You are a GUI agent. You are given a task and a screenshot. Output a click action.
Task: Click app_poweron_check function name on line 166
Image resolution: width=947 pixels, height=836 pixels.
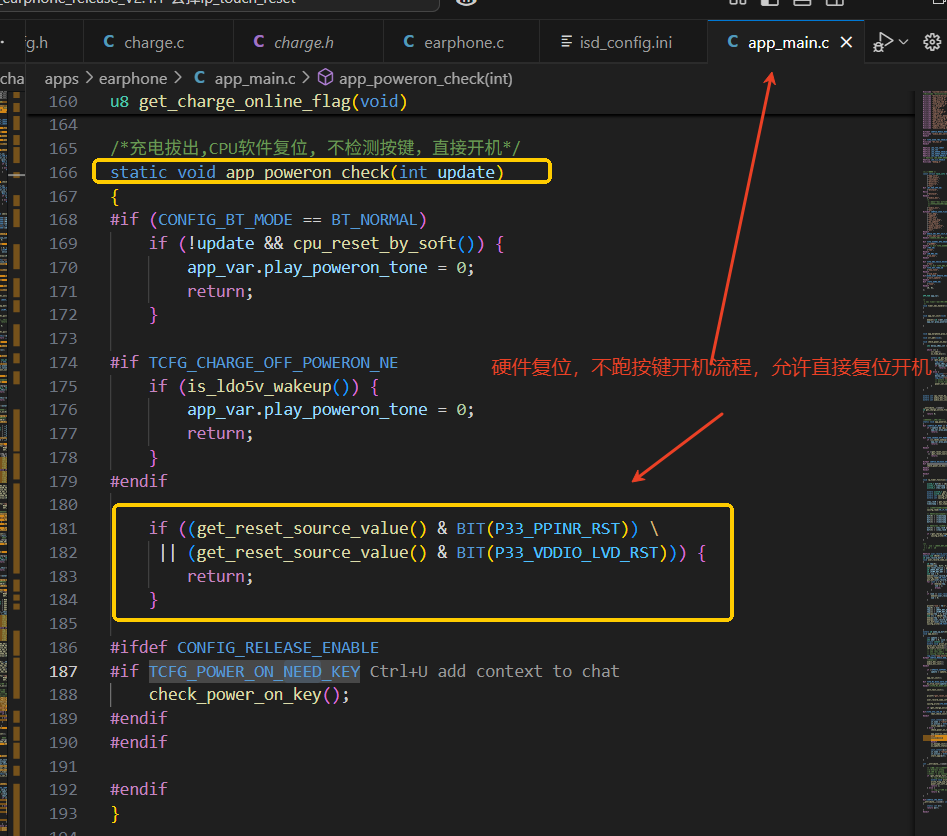(x=308, y=172)
